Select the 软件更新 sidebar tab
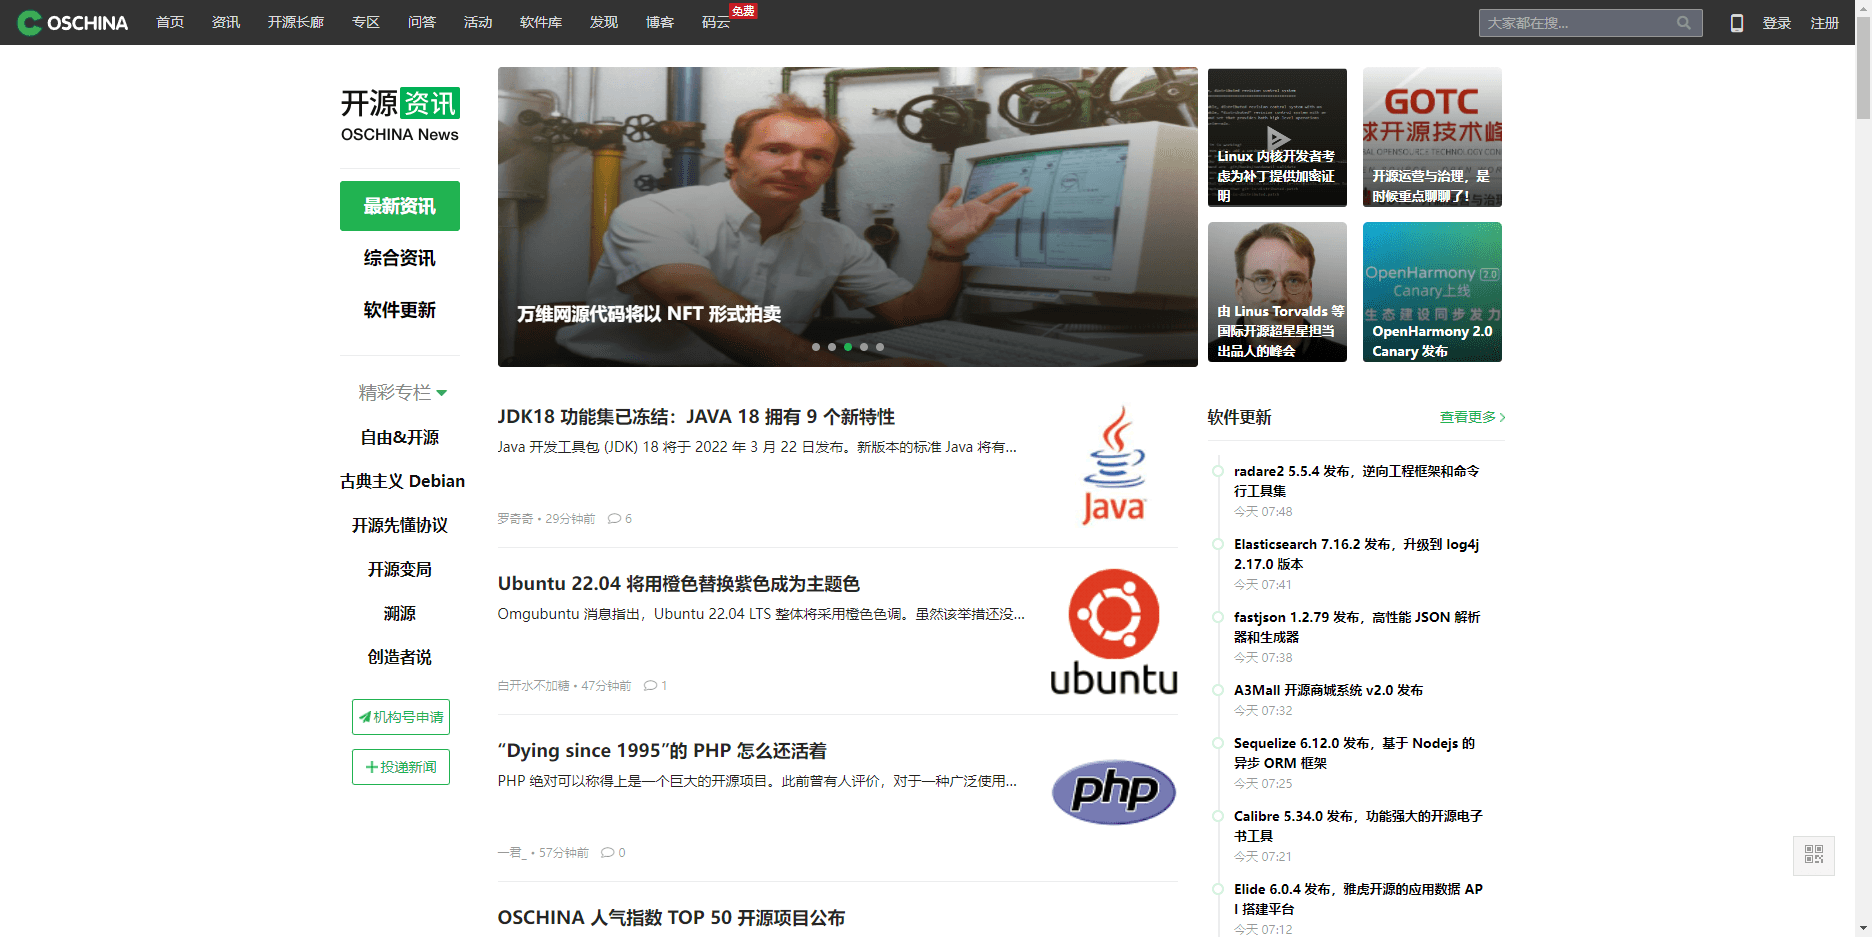1872x937 pixels. (400, 310)
